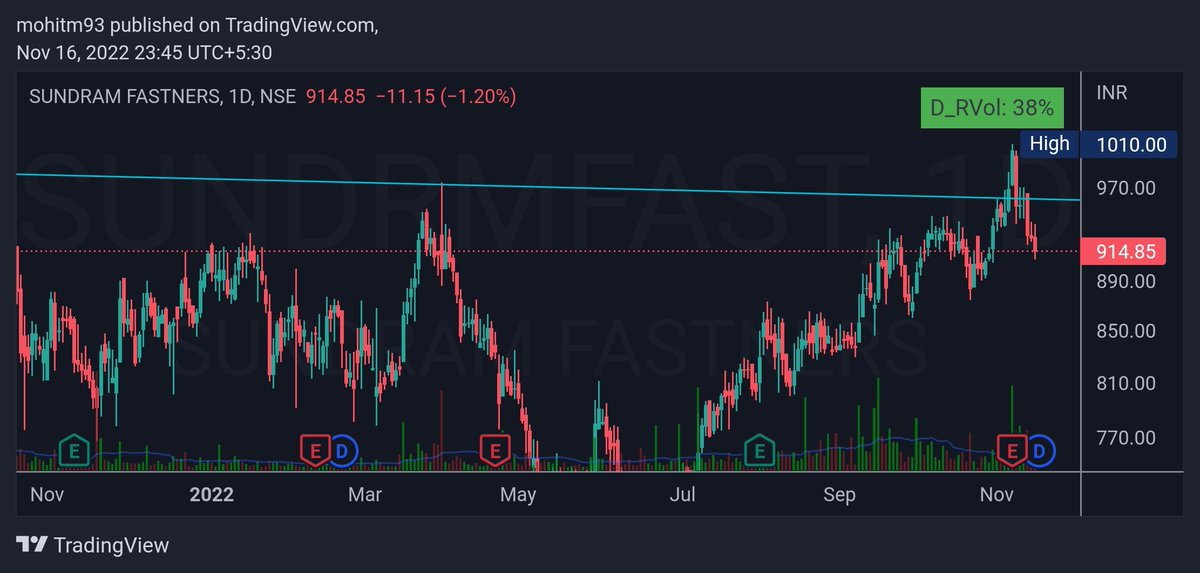
Task: Click the Nov label after Sep on time axis
Action: (x=997, y=495)
